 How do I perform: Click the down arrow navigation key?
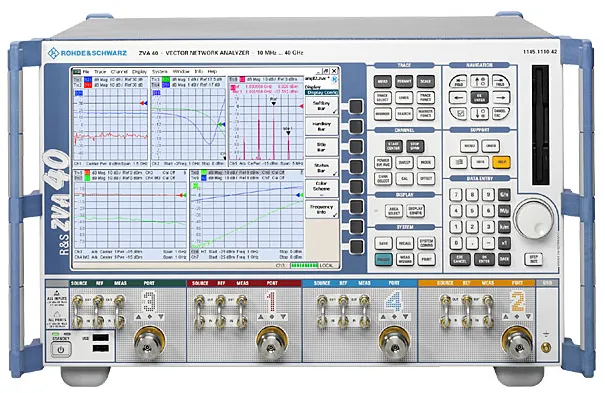(479, 113)
